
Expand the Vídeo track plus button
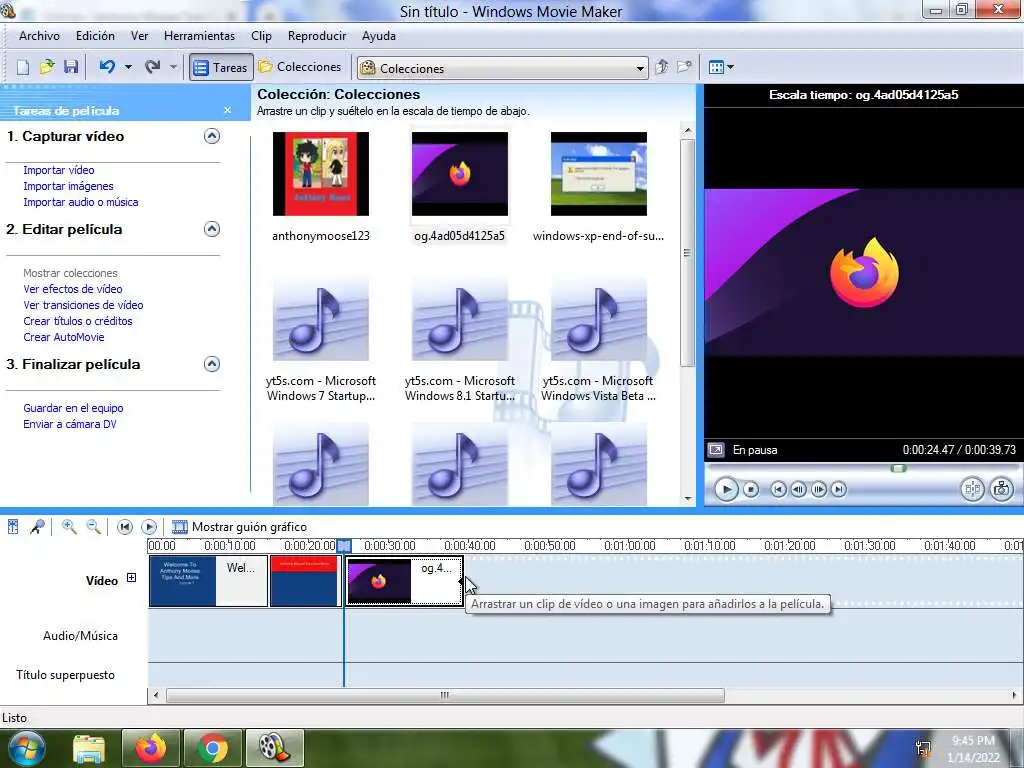pos(131,577)
